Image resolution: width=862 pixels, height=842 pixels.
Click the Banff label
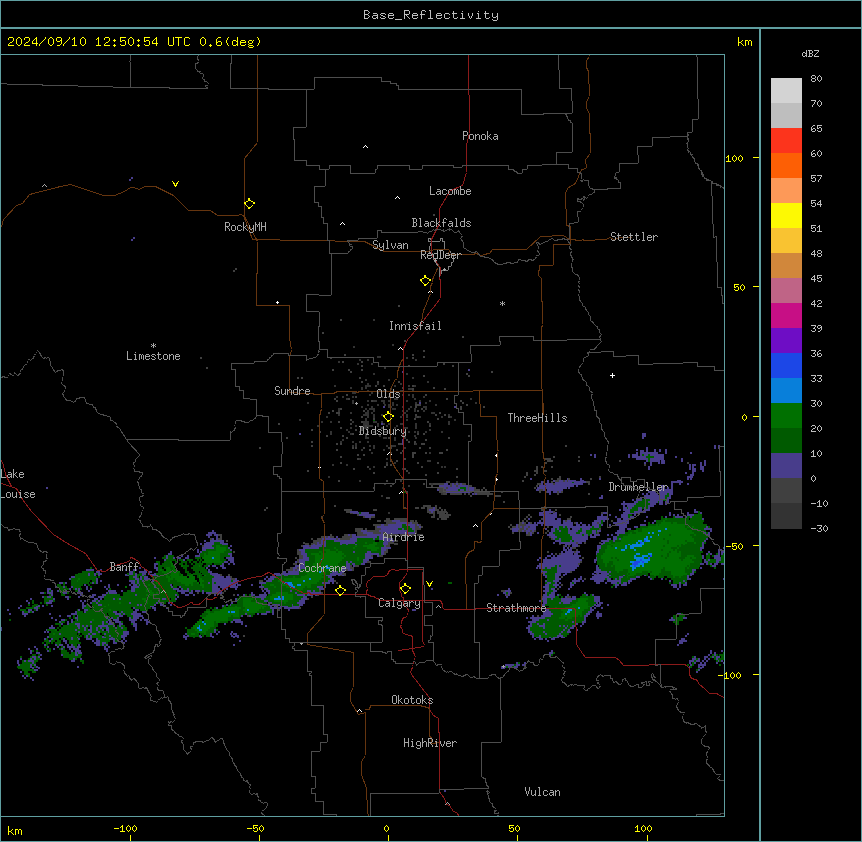125,567
